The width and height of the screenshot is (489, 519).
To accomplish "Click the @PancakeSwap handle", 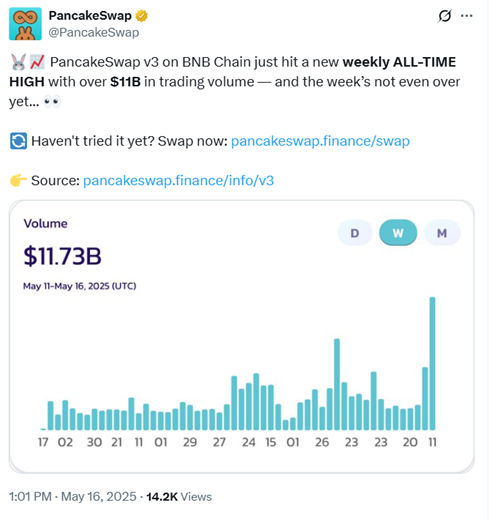I will (94, 33).
